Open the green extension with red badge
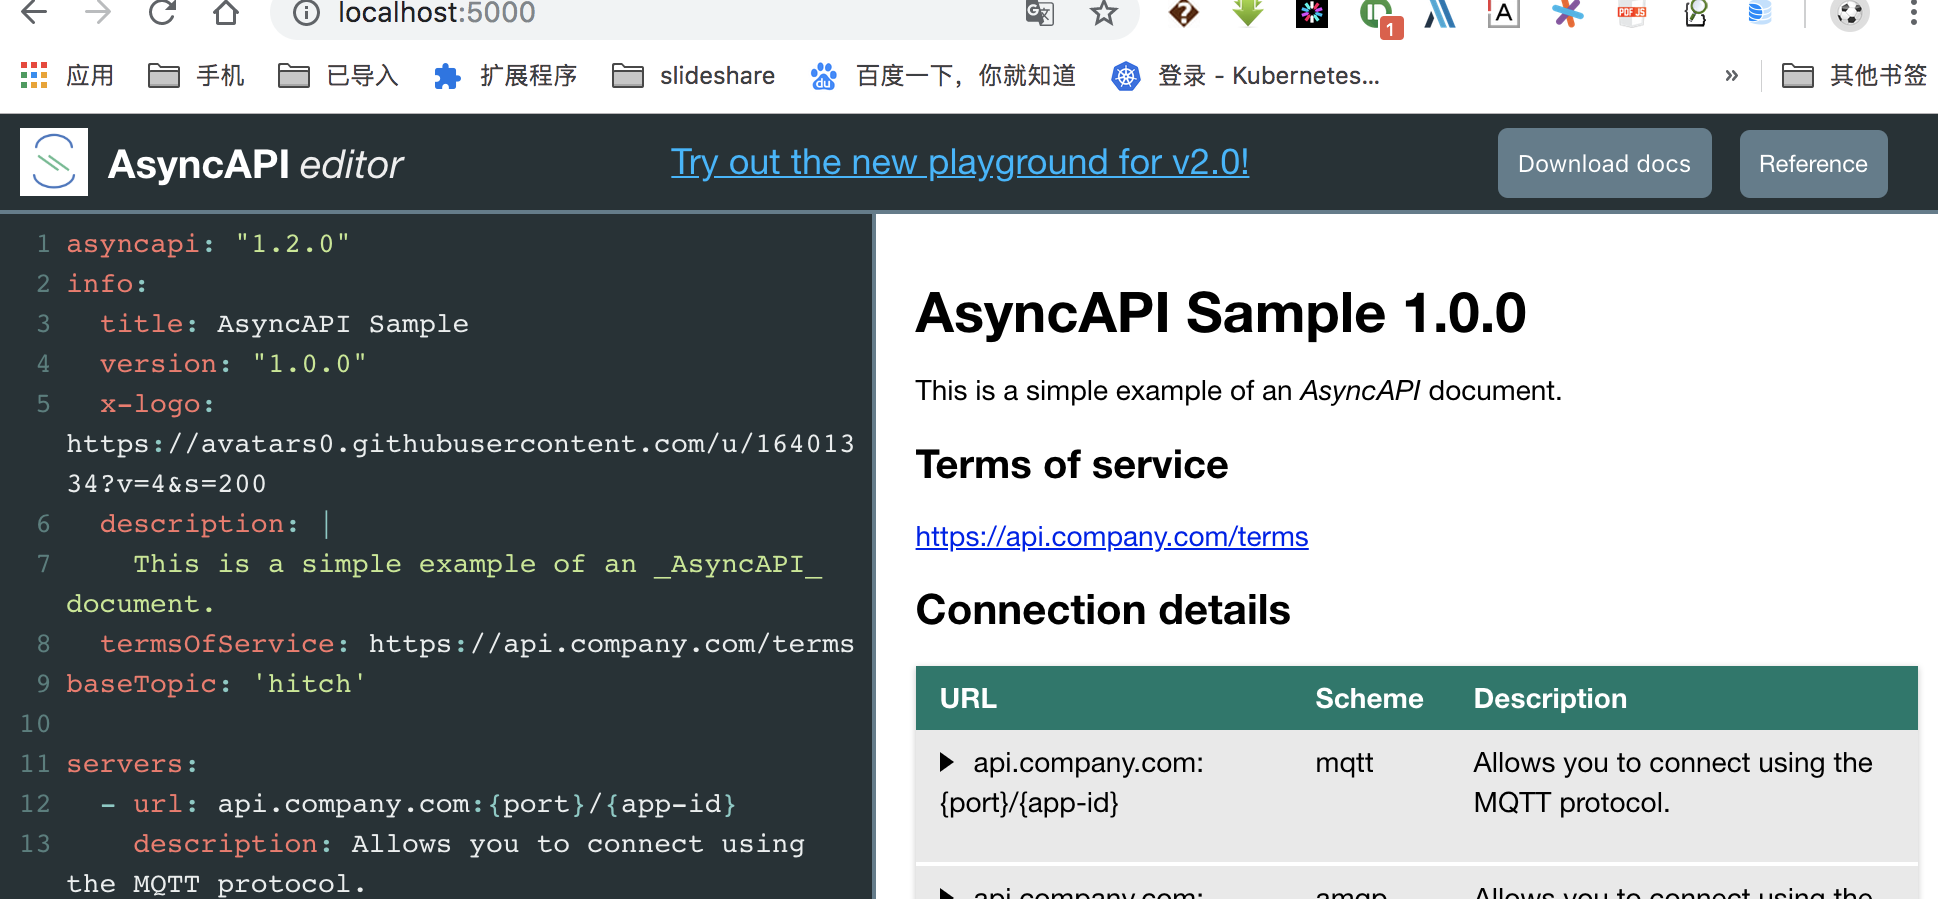 1379,16
